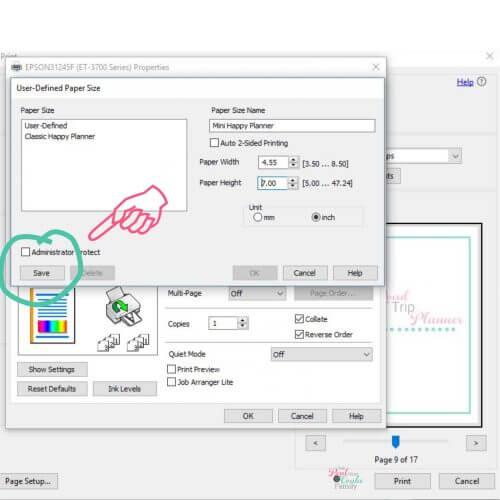Select Classic Happy Planner in Paper Size list
500x500 pixels.
click(x=60, y=136)
